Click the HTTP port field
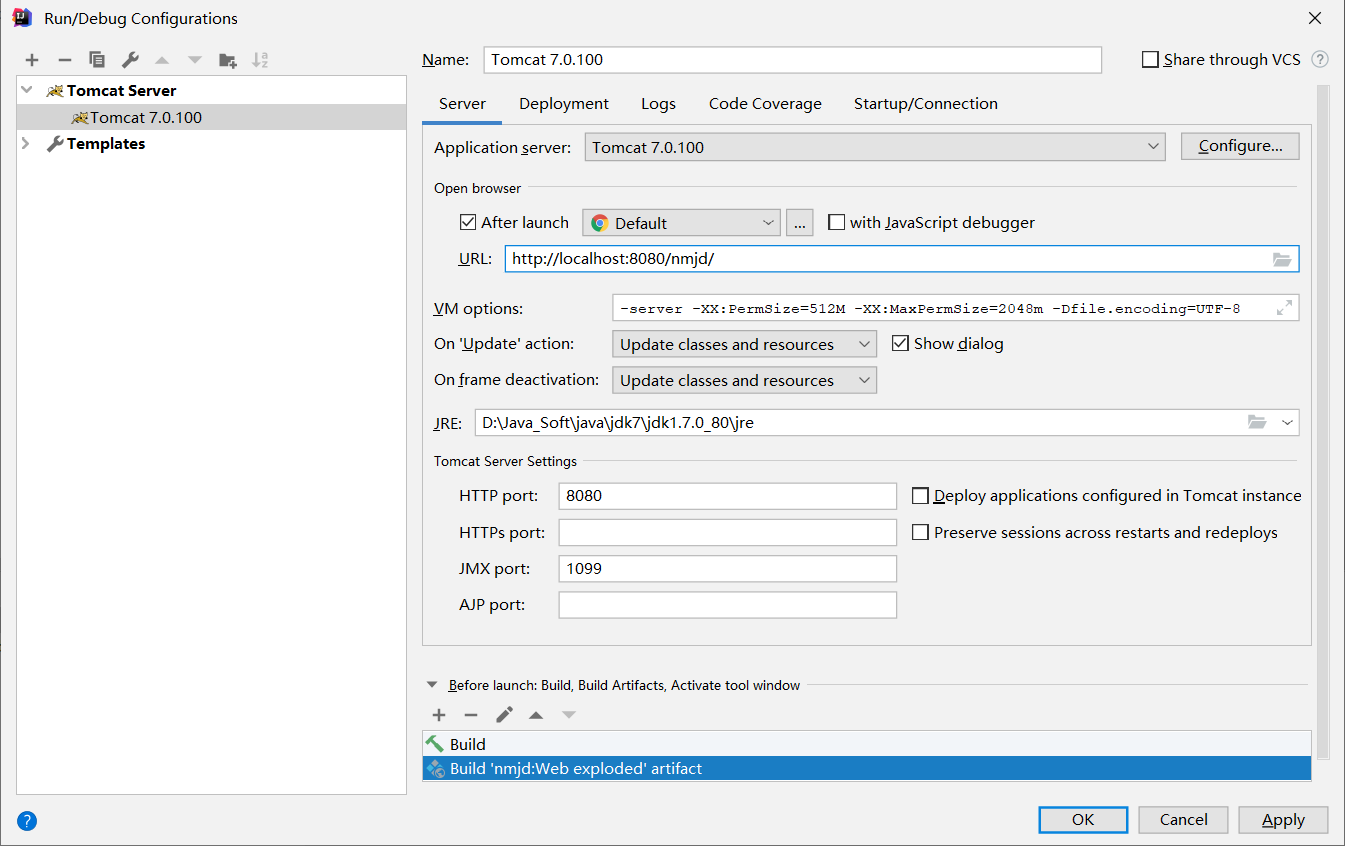The height and width of the screenshot is (846, 1345). coord(727,496)
